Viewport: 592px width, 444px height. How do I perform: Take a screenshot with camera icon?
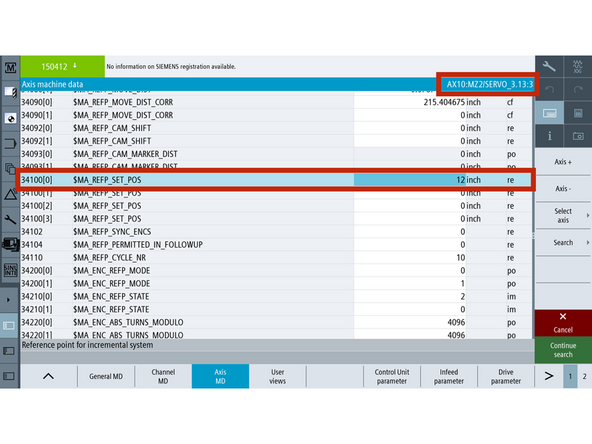pos(578,136)
